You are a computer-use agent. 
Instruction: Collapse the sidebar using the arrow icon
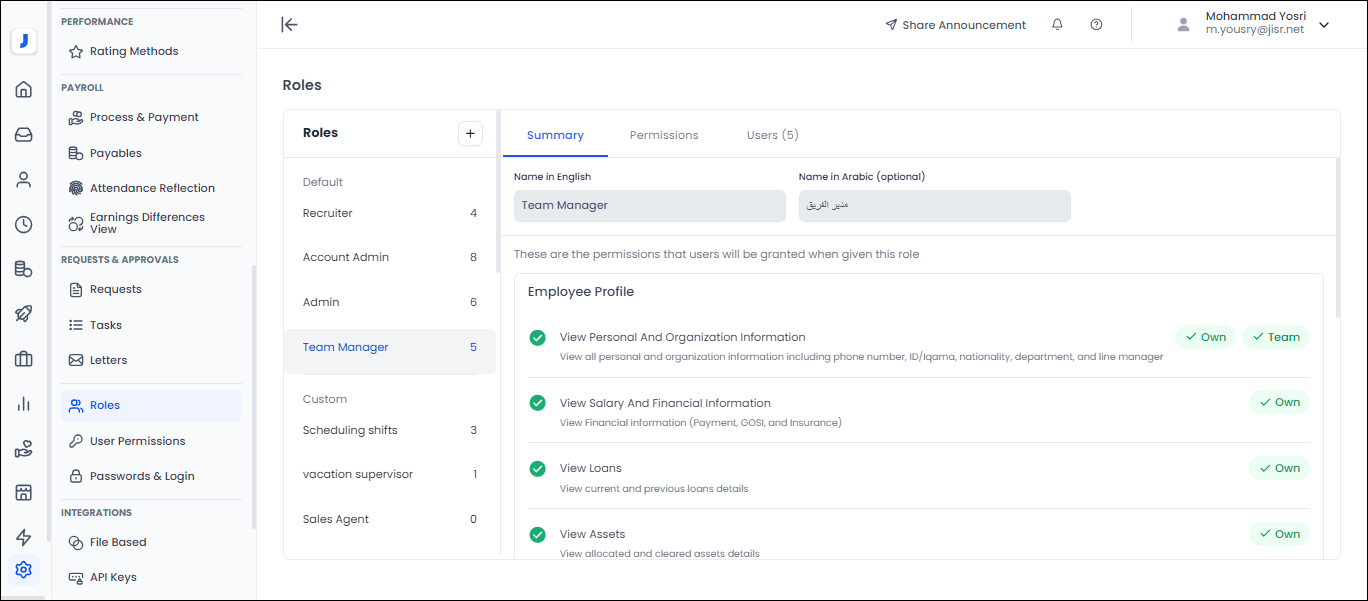pyautogui.click(x=290, y=25)
